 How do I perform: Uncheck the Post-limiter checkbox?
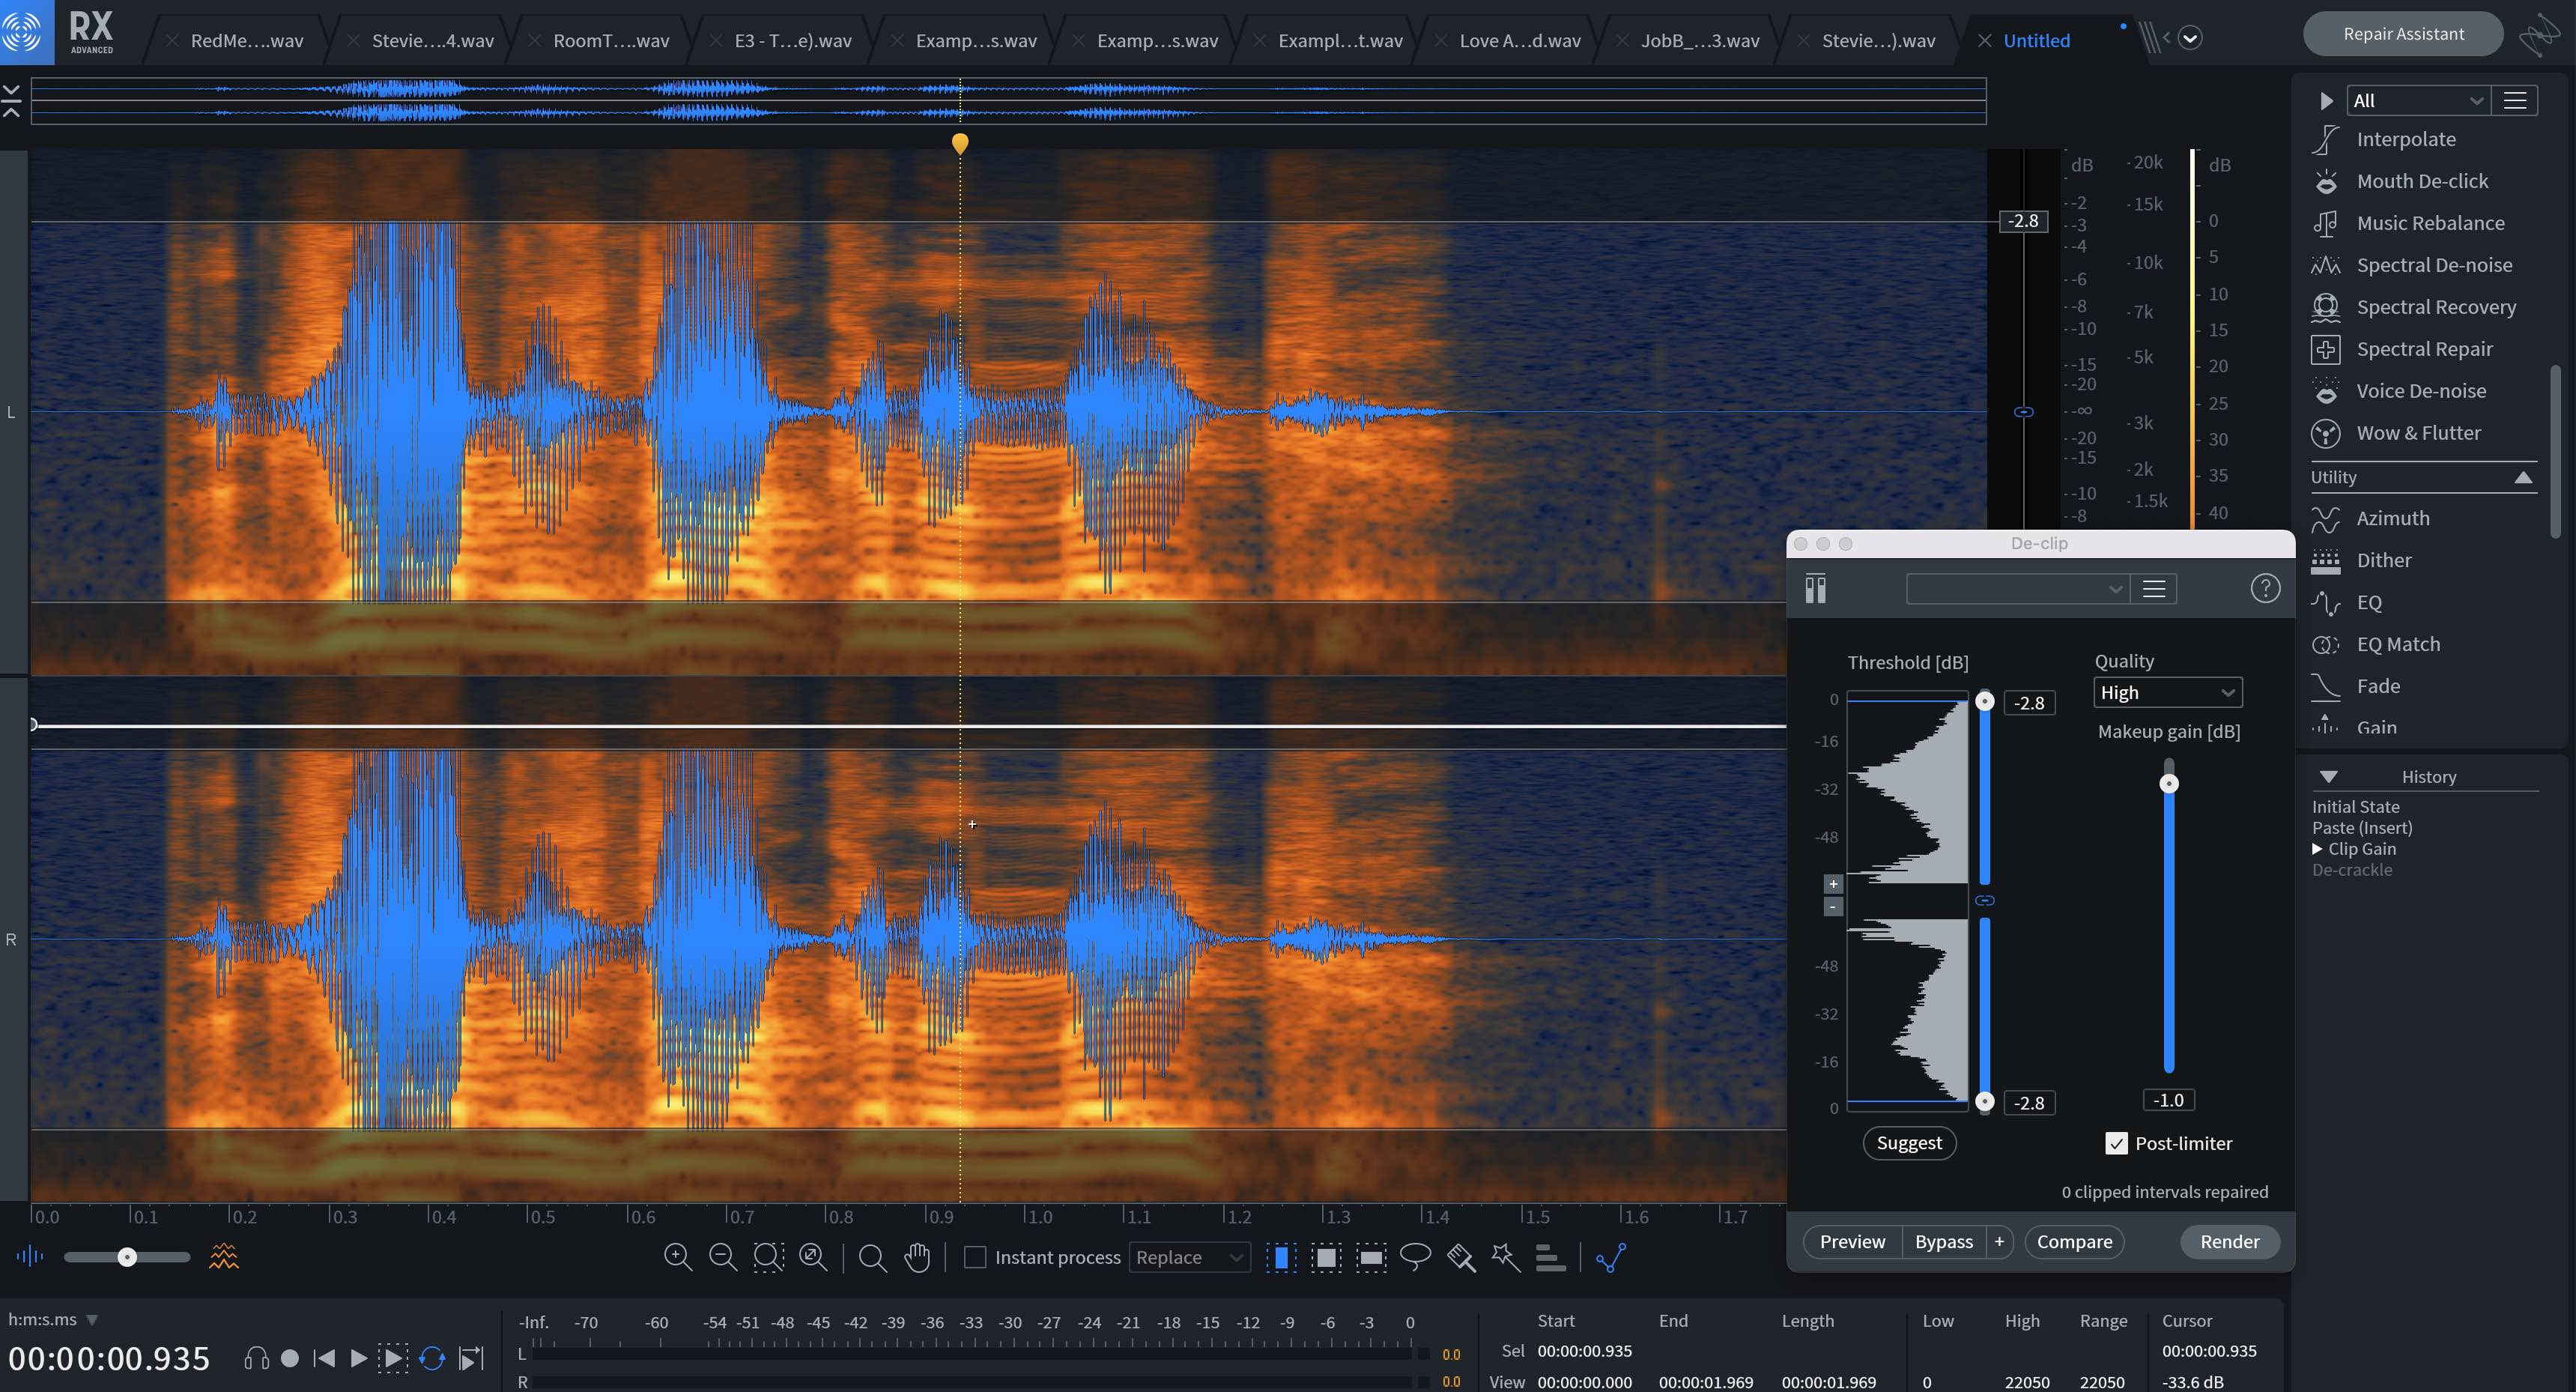[2116, 1143]
